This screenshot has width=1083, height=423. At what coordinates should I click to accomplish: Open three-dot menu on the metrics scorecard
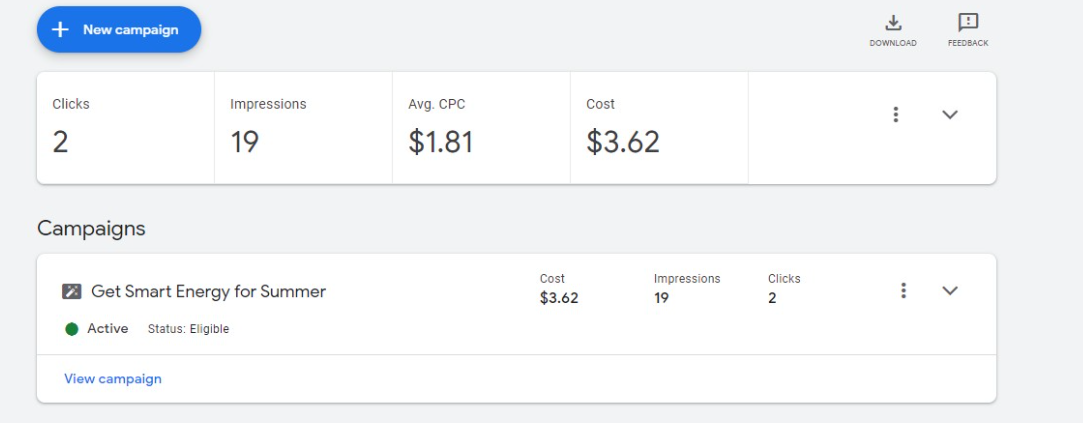896,114
